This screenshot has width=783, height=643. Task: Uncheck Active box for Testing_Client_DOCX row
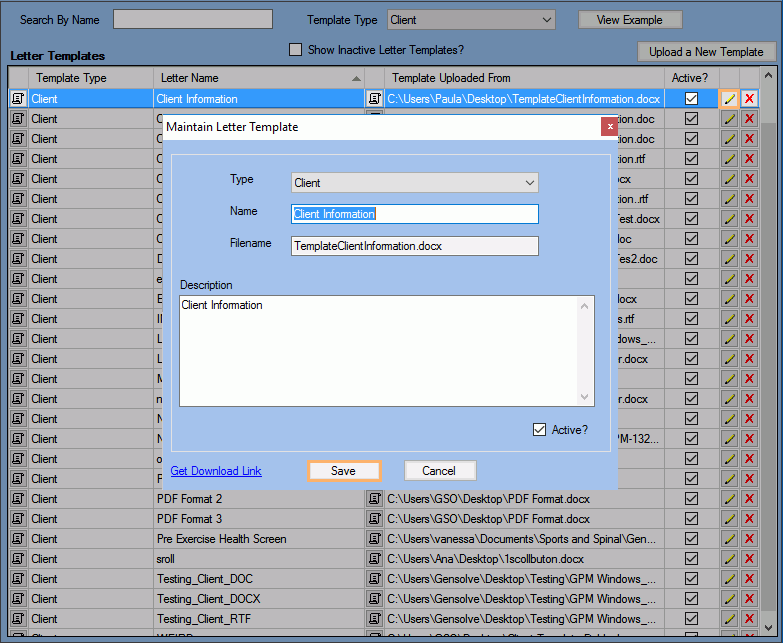tap(691, 599)
